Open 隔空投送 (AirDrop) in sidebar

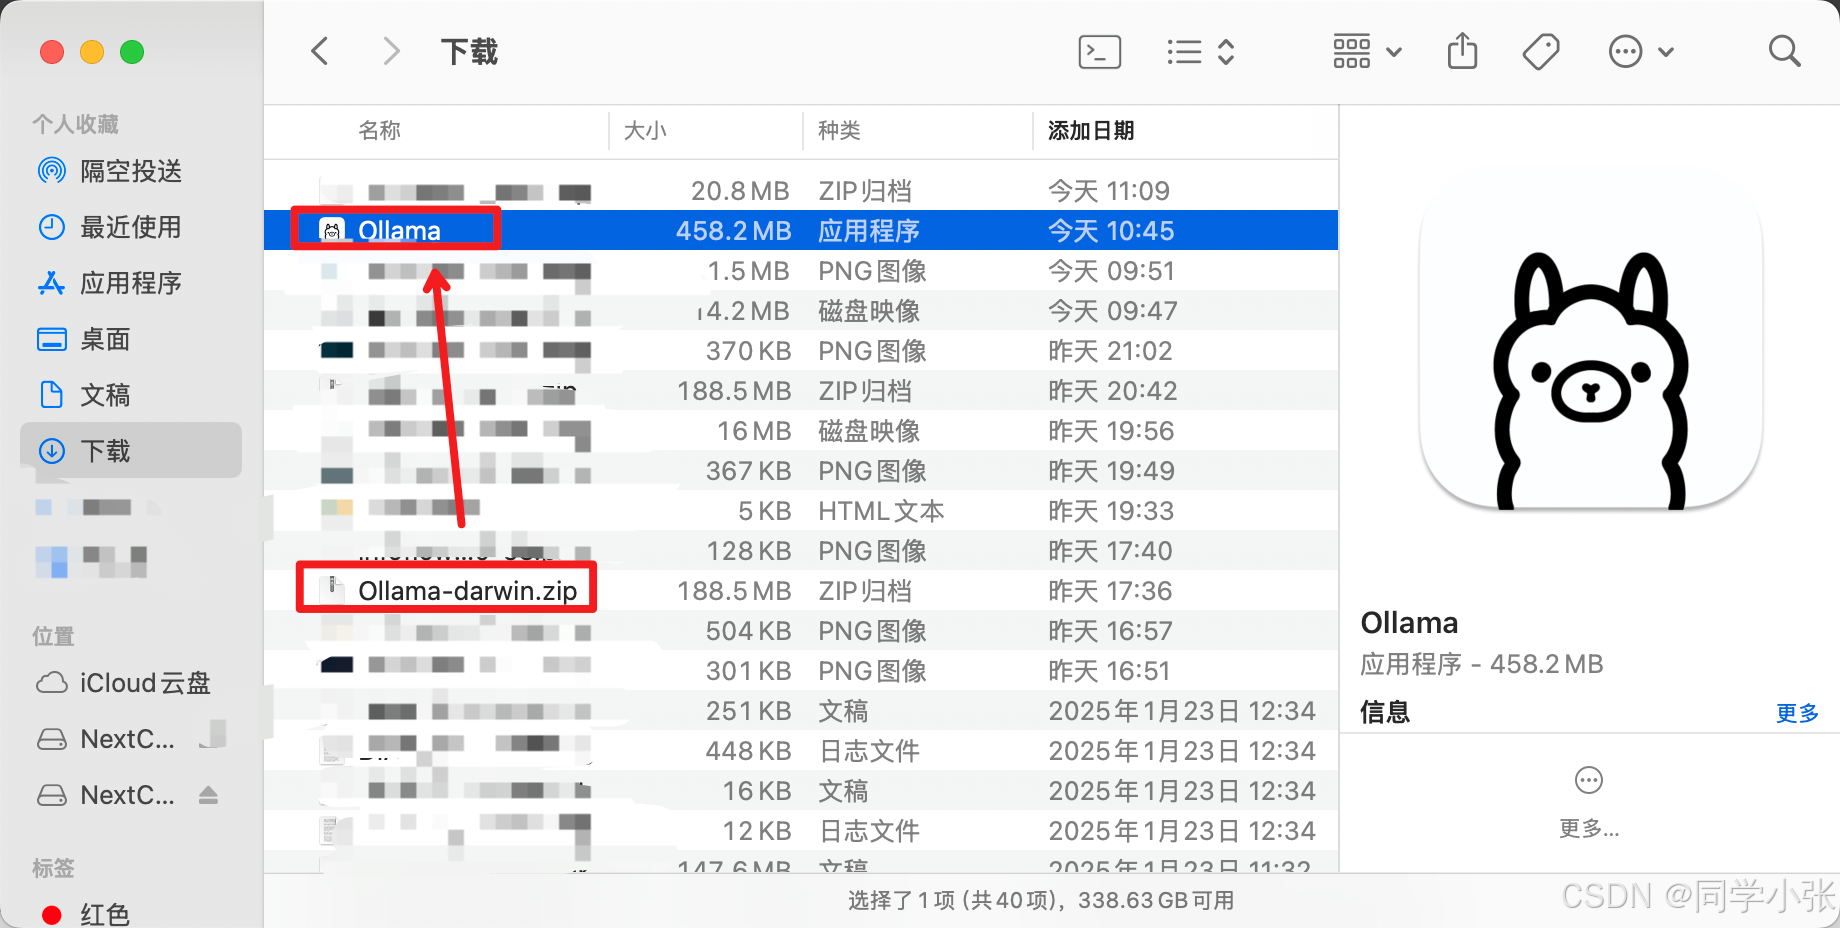[131, 171]
